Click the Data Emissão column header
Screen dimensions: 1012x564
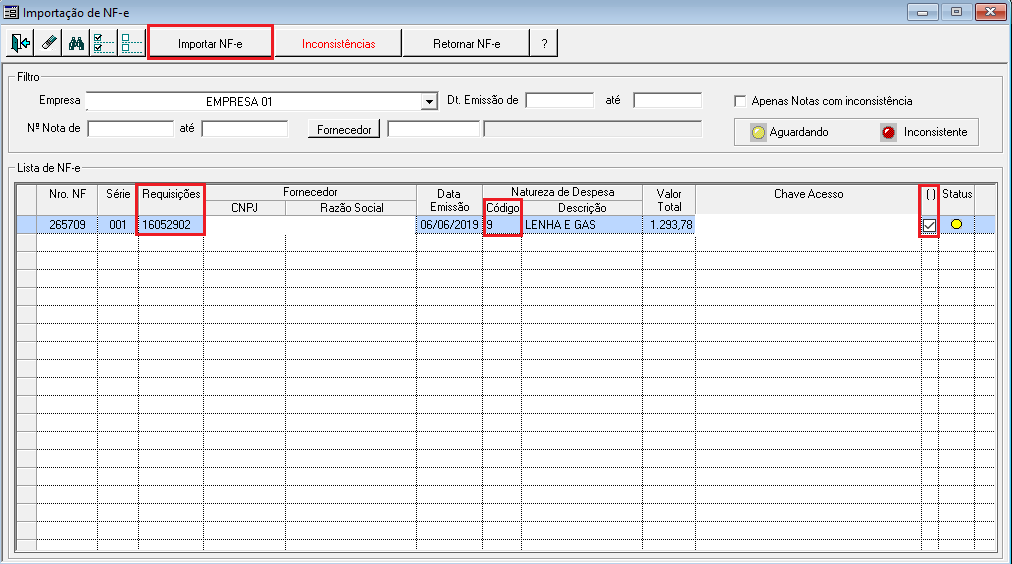tap(449, 200)
